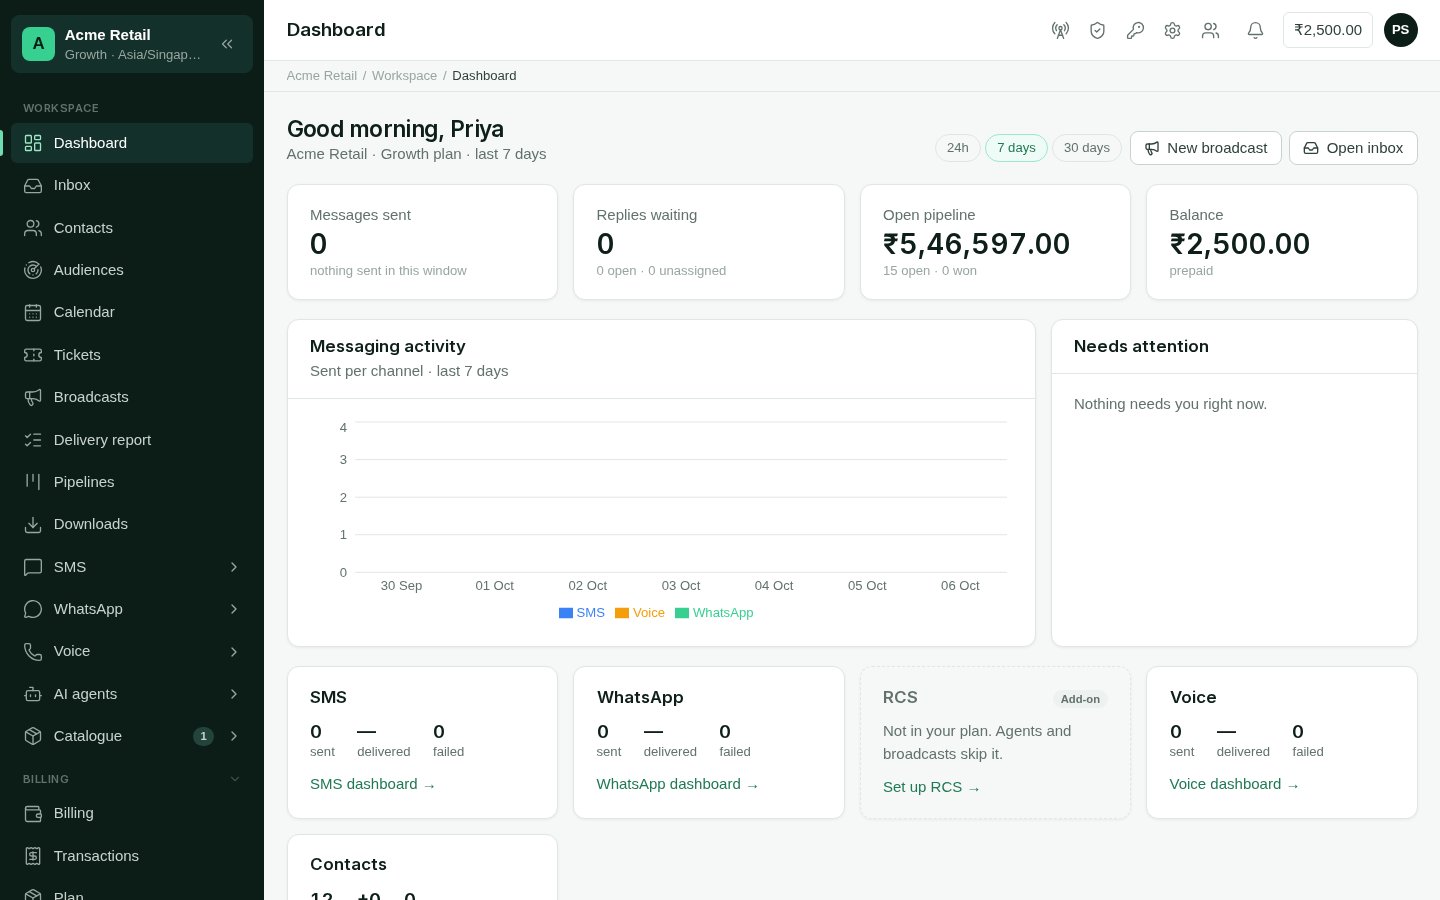Open settings gear icon in header
Viewport: 1440px width, 900px height.
[1172, 30]
